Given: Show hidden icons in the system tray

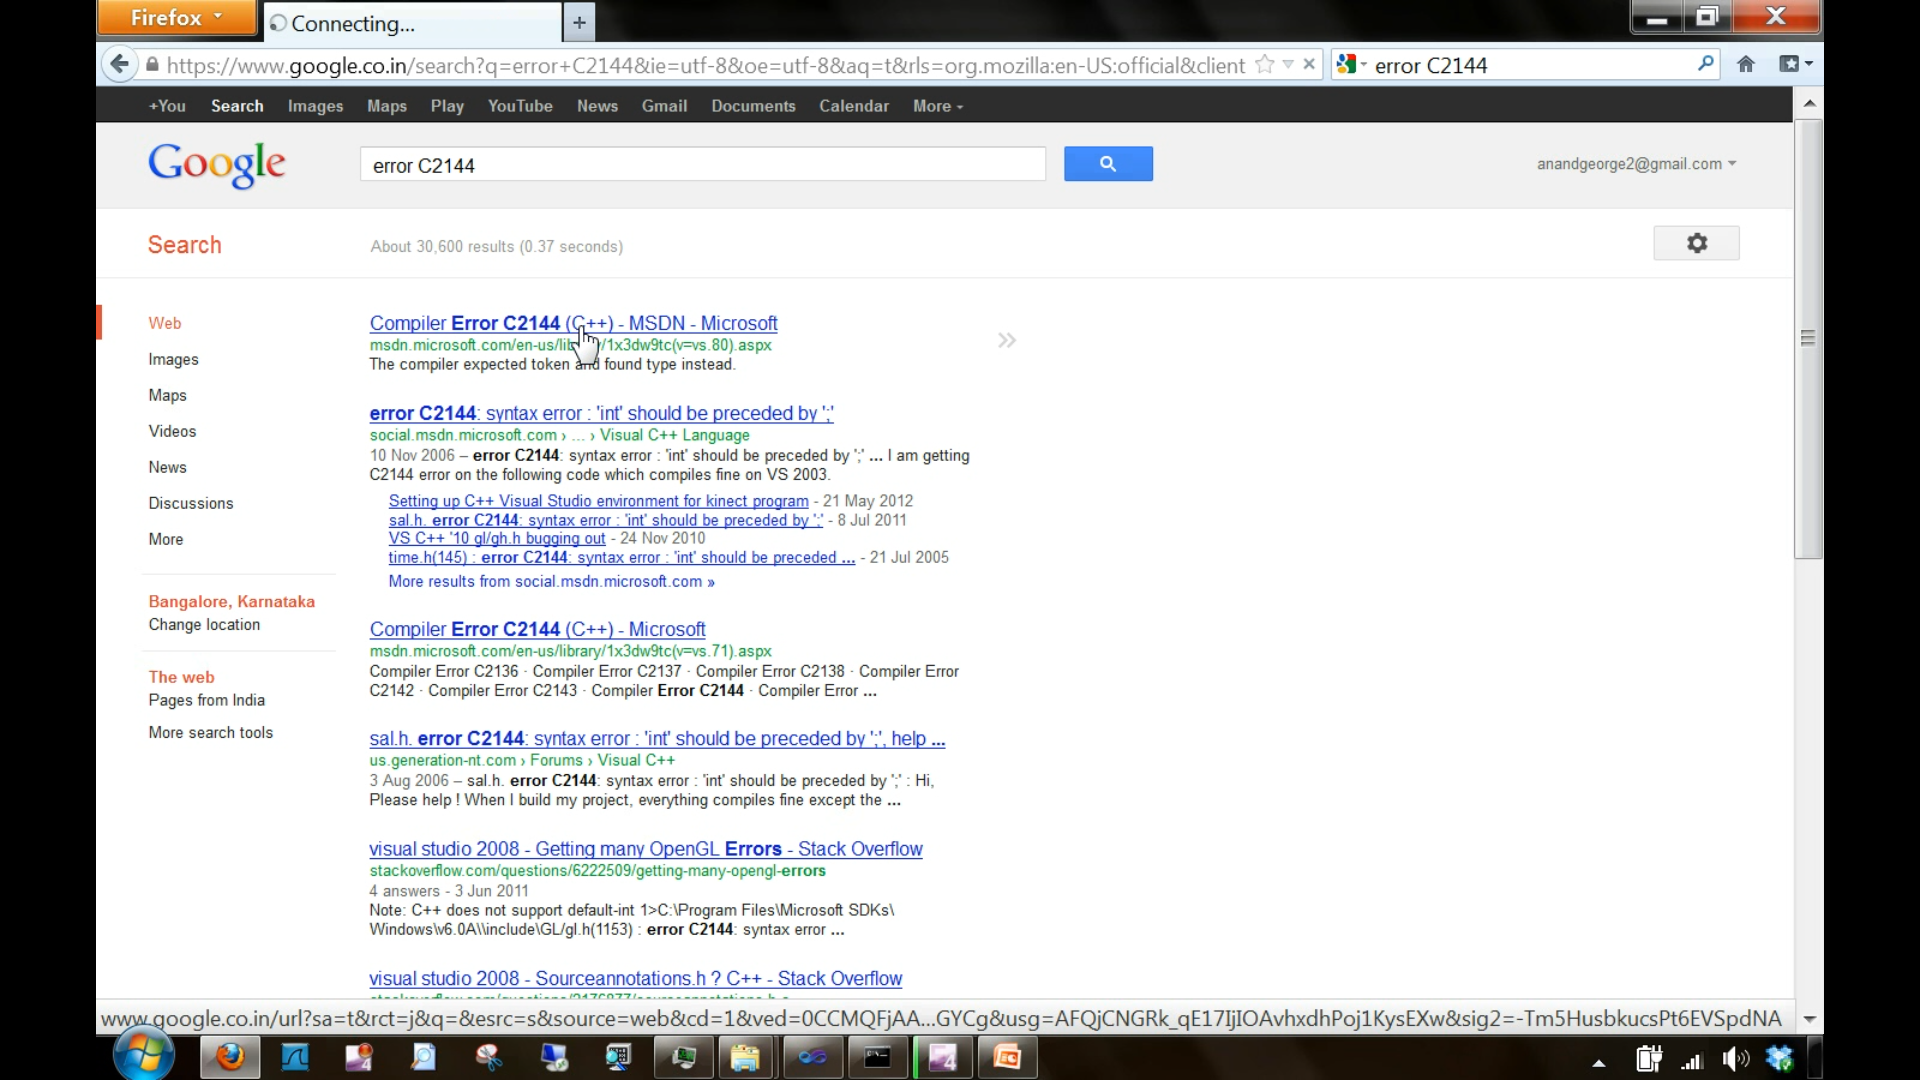Looking at the screenshot, I should pos(1597,1063).
